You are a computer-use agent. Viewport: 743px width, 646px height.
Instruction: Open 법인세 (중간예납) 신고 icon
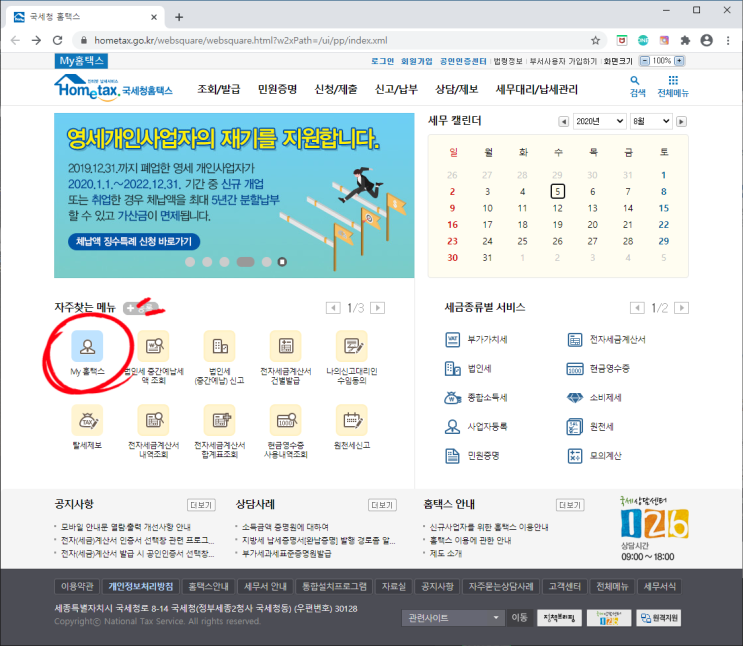coord(219,346)
